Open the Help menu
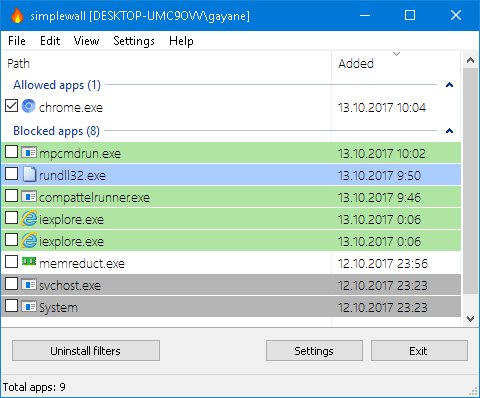The height and width of the screenshot is (398, 480). (181, 41)
